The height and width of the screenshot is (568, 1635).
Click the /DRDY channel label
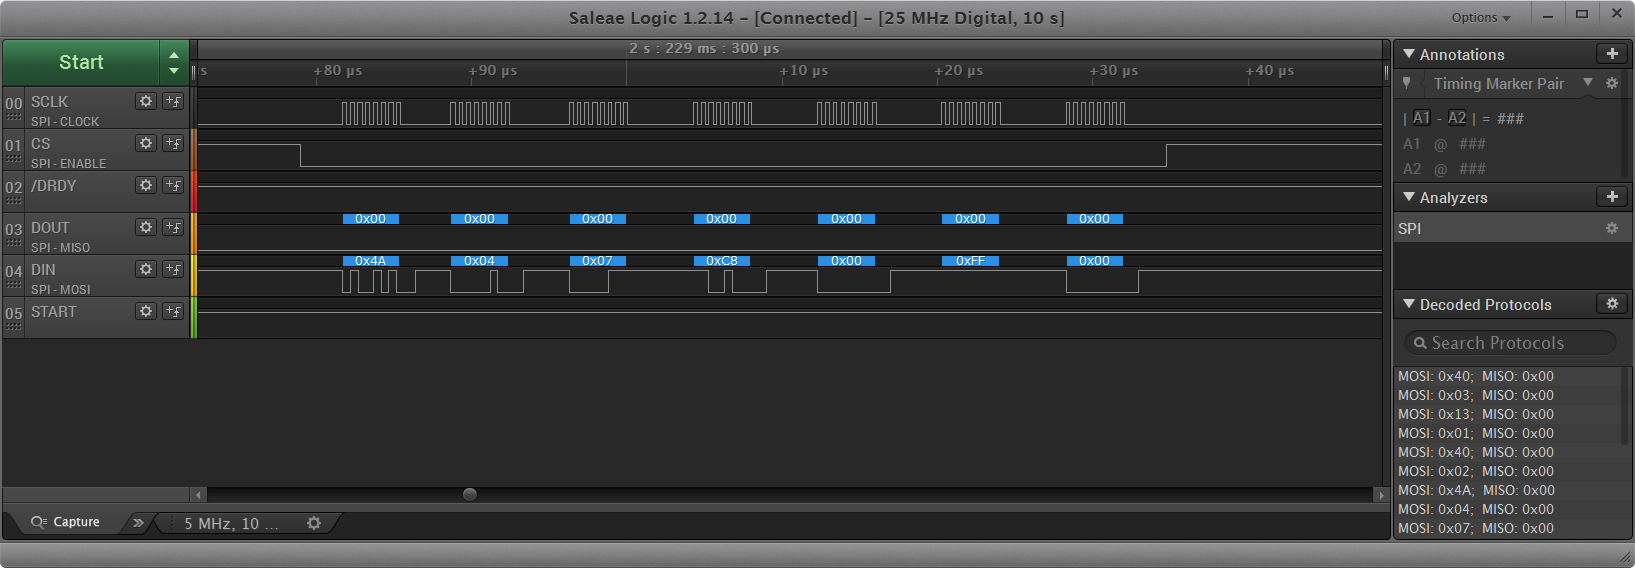(x=53, y=185)
